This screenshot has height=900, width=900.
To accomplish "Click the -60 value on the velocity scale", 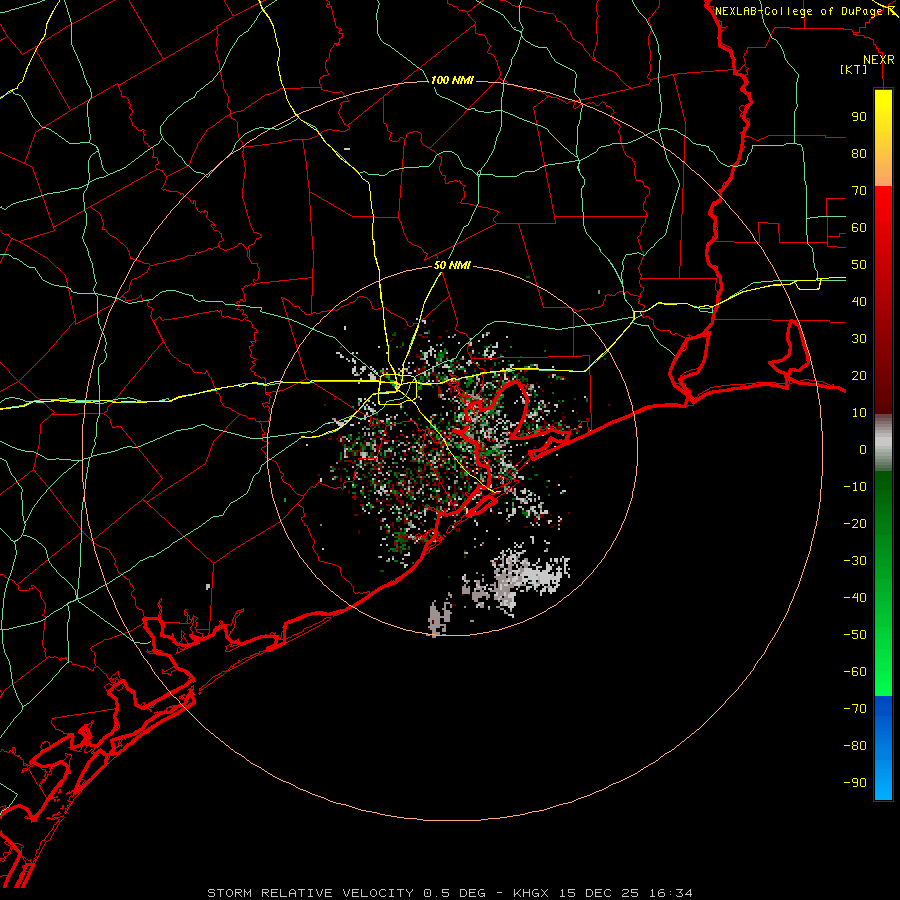I will [x=855, y=672].
